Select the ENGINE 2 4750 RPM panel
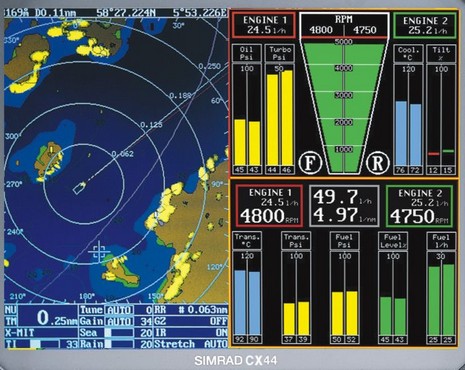 coord(419,206)
